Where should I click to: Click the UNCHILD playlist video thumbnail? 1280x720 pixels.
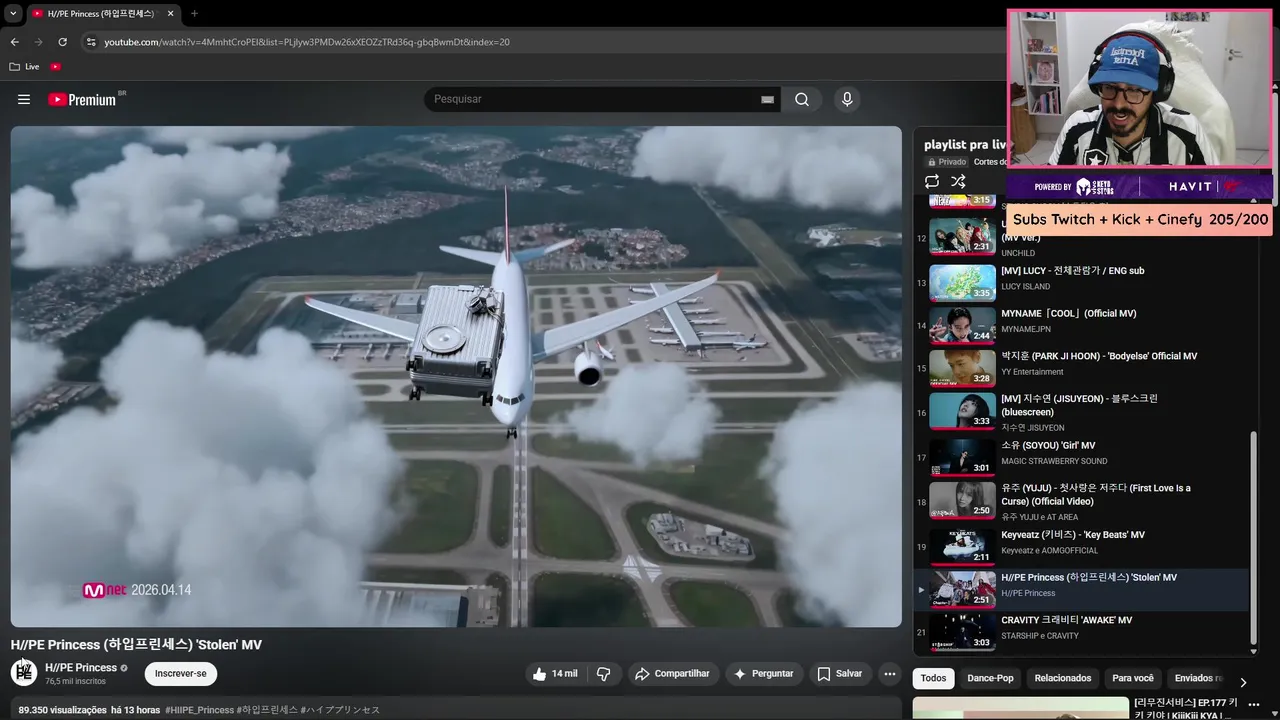pyautogui.click(x=962, y=237)
